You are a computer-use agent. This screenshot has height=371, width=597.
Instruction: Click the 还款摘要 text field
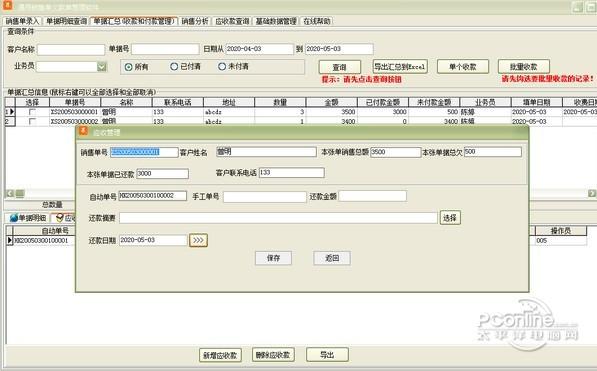278,218
